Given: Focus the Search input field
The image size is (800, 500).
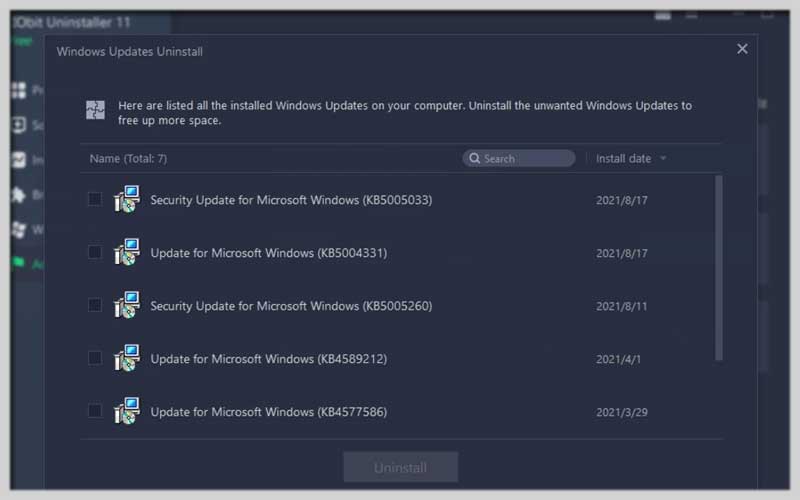Looking at the screenshot, I should [x=519, y=158].
